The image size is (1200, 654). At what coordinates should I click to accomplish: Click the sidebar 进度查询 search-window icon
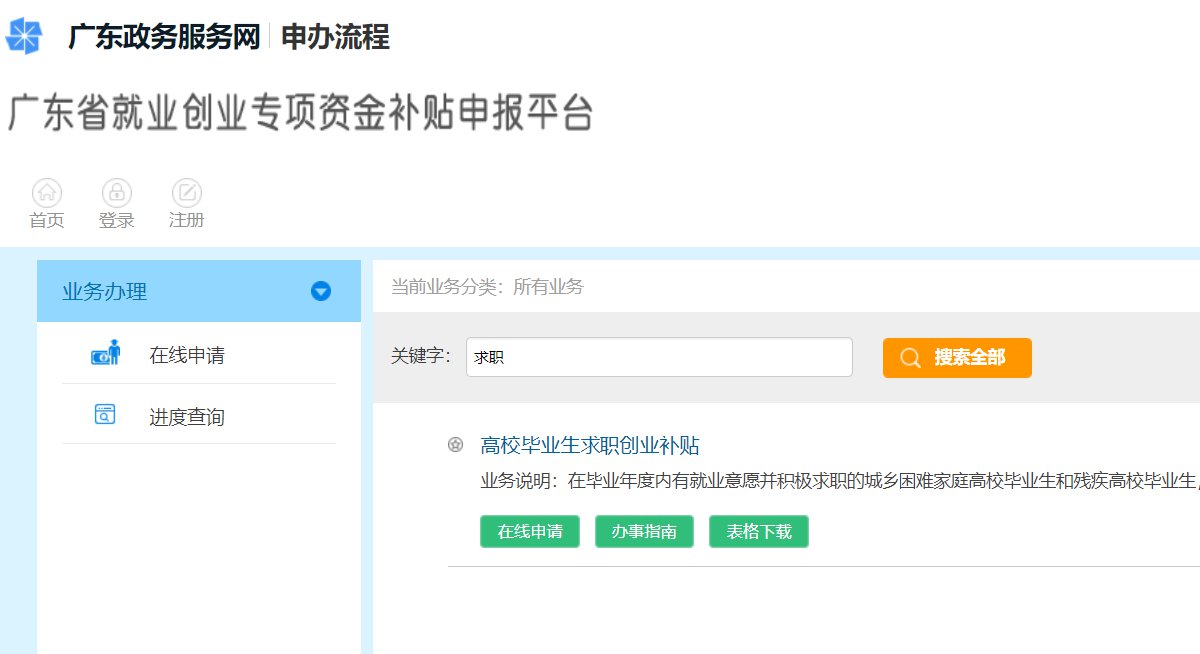(105, 414)
